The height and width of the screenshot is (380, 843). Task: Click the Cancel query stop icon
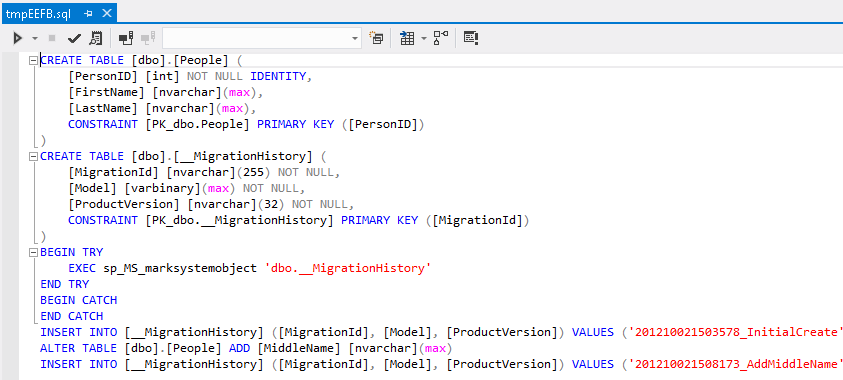[x=52, y=38]
